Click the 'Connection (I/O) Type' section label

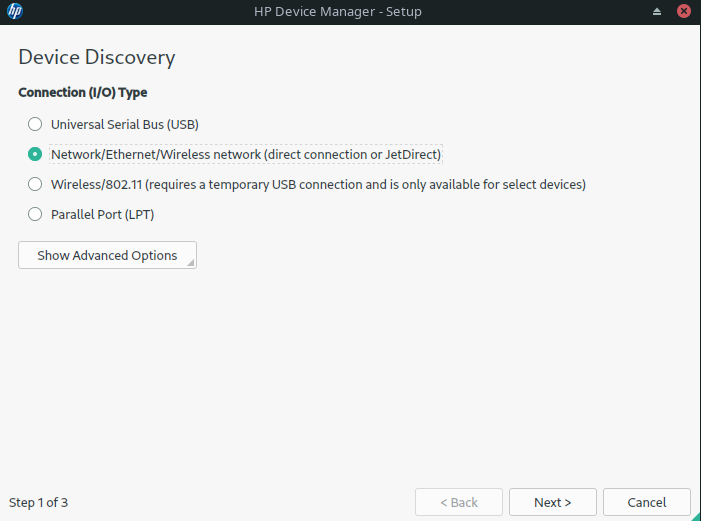[82, 93]
